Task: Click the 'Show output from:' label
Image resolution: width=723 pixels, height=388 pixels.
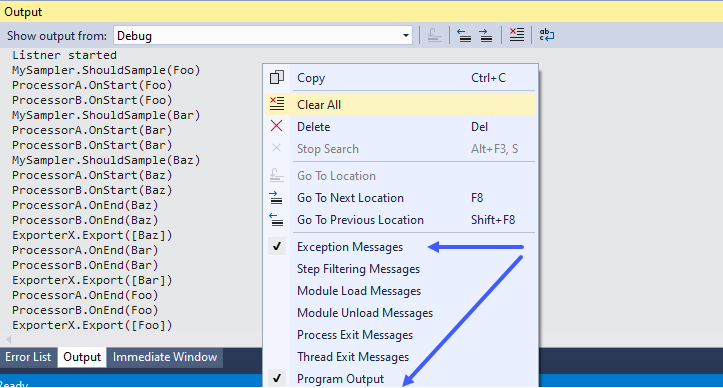Action: click(x=57, y=36)
